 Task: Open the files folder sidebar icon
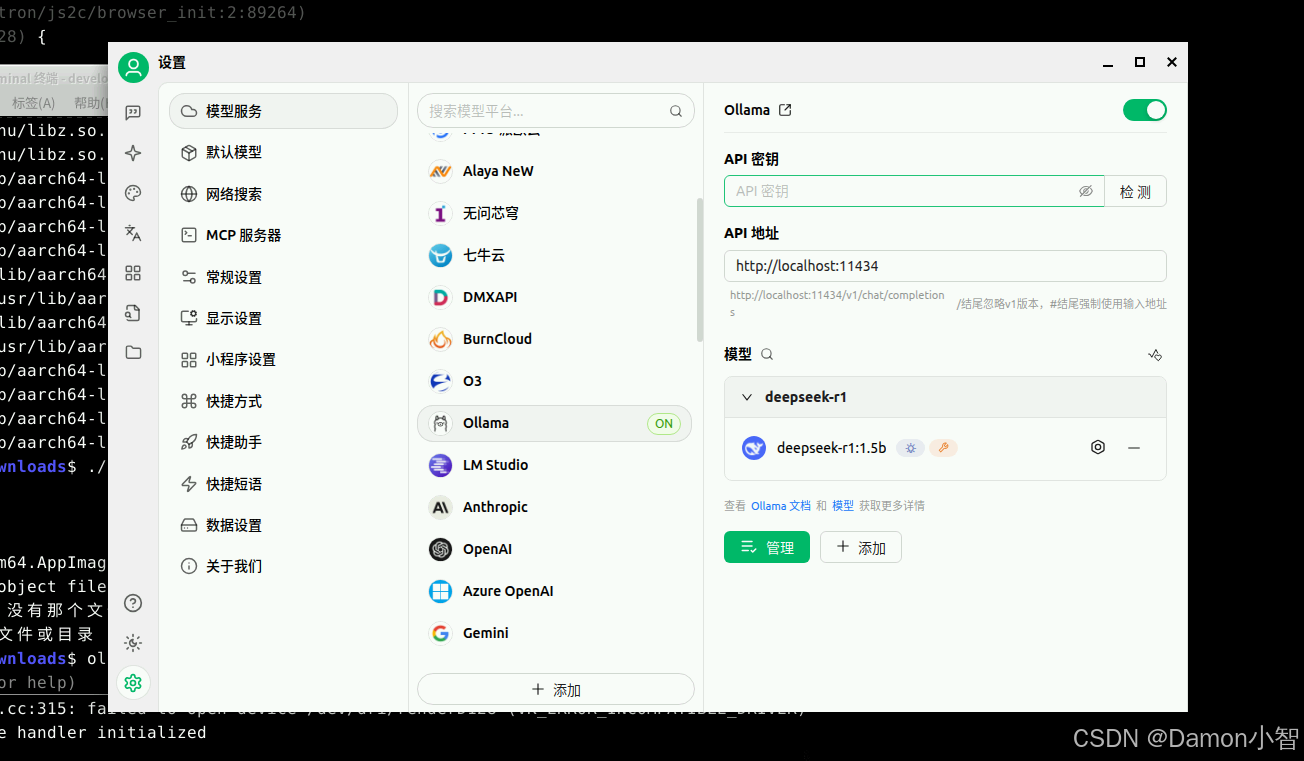coord(133,352)
